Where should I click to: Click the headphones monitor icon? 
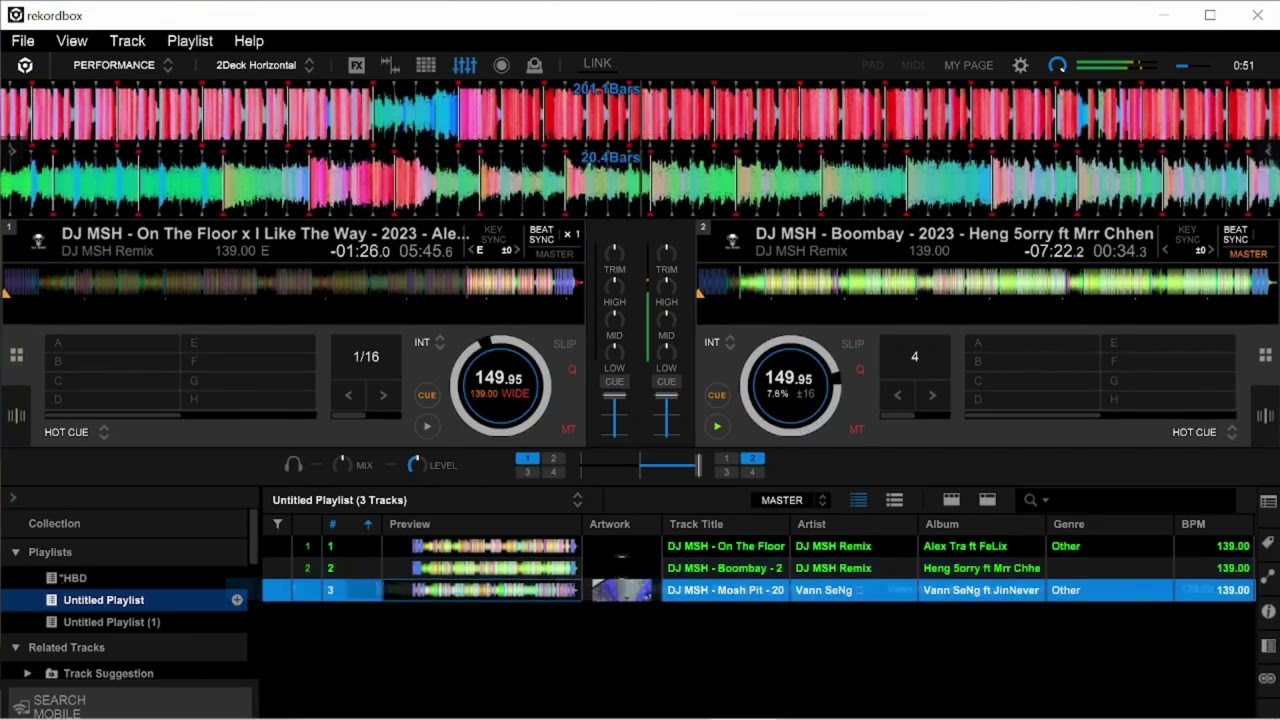click(x=293, y=465)
